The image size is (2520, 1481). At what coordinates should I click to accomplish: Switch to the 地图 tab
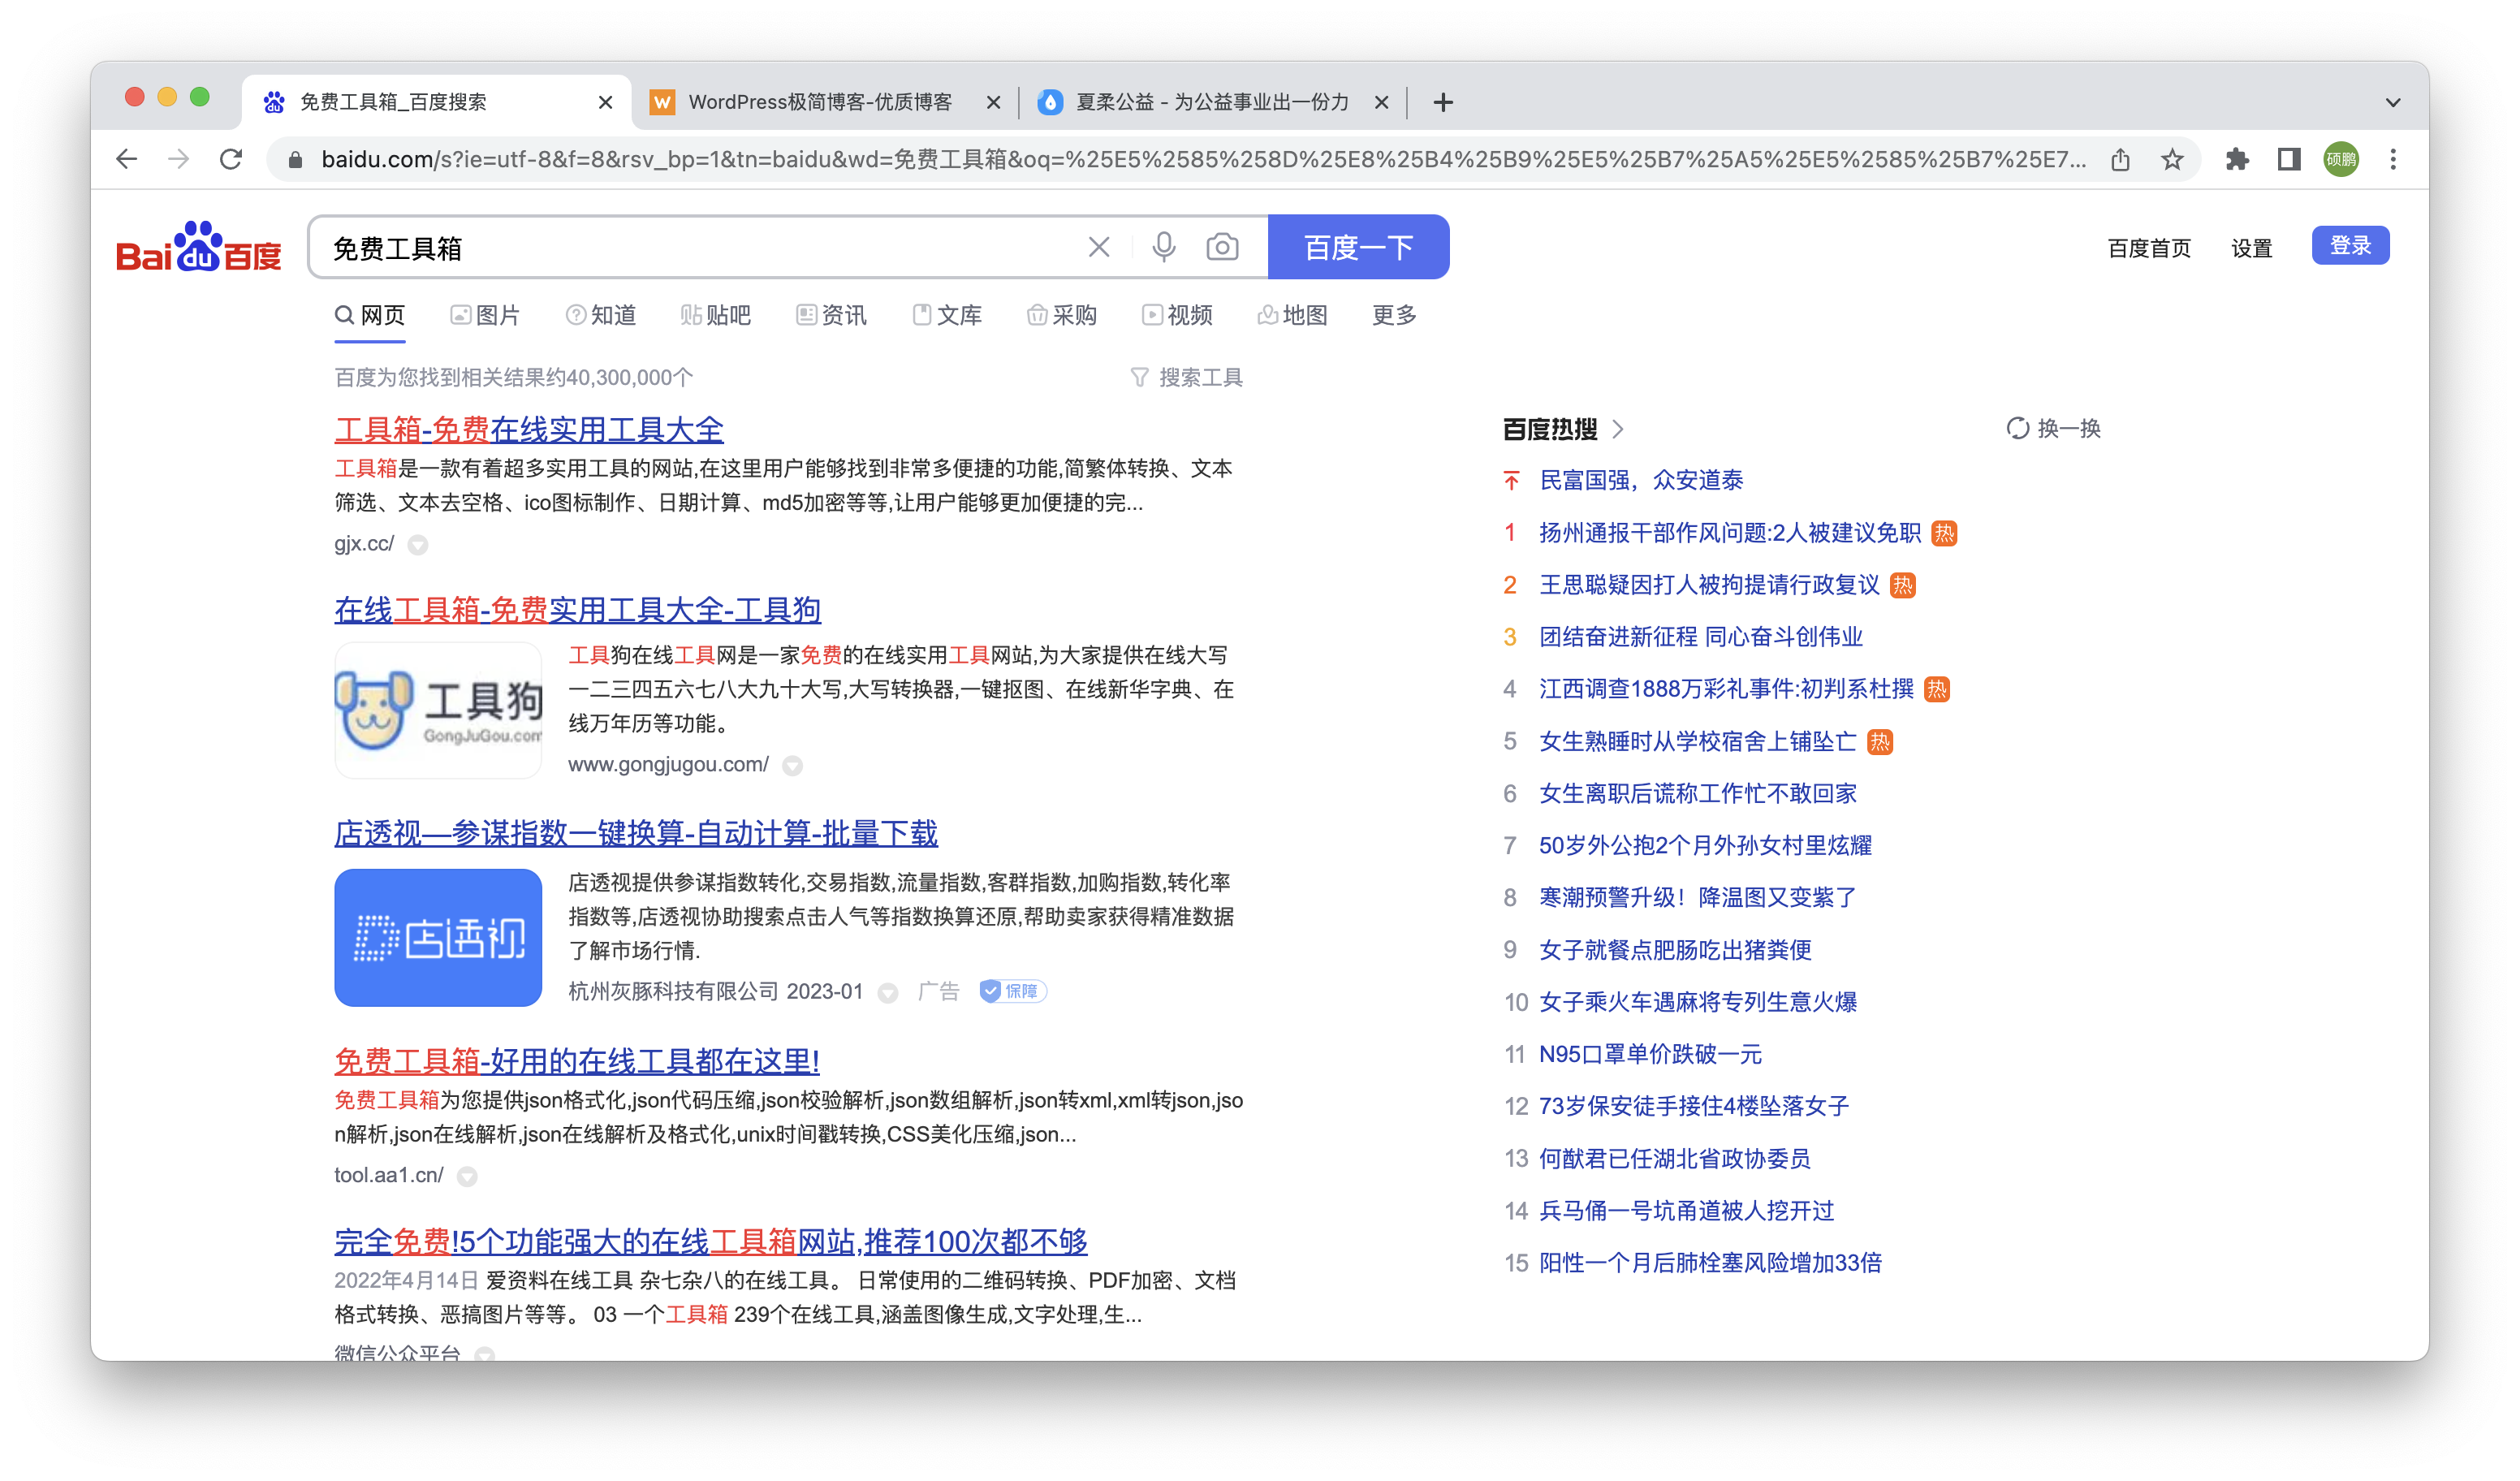coord(1292,315)
